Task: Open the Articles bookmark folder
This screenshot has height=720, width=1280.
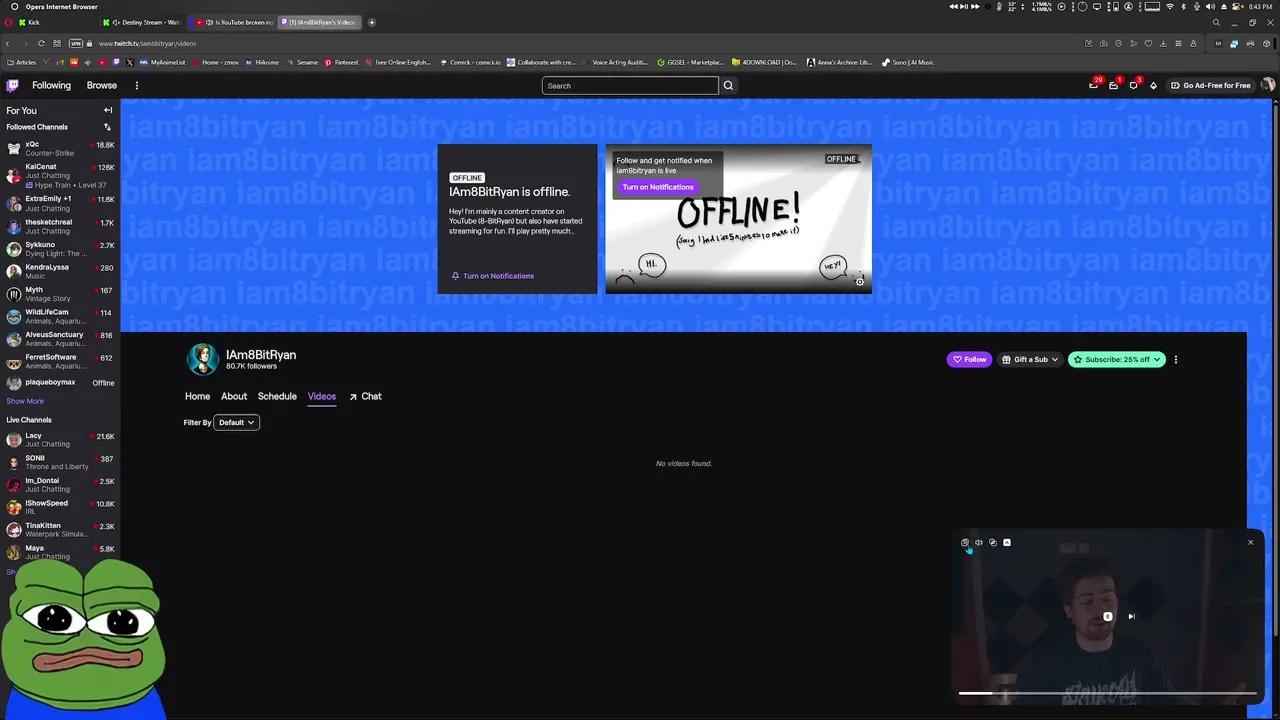Action: (x=22, y=62)
